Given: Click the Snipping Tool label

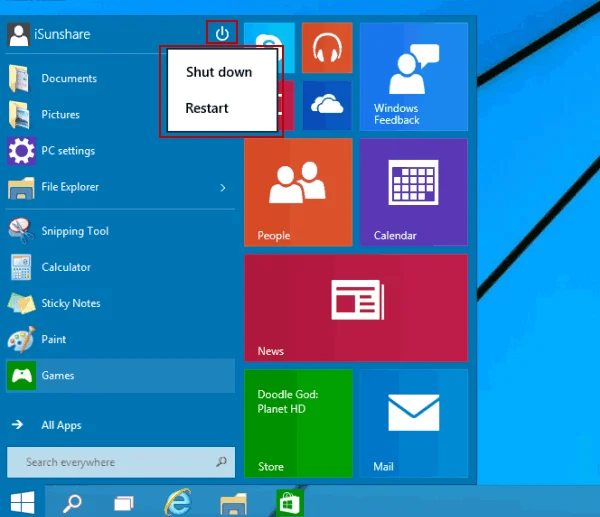Looking at the screenshot, I should [75, 231].
